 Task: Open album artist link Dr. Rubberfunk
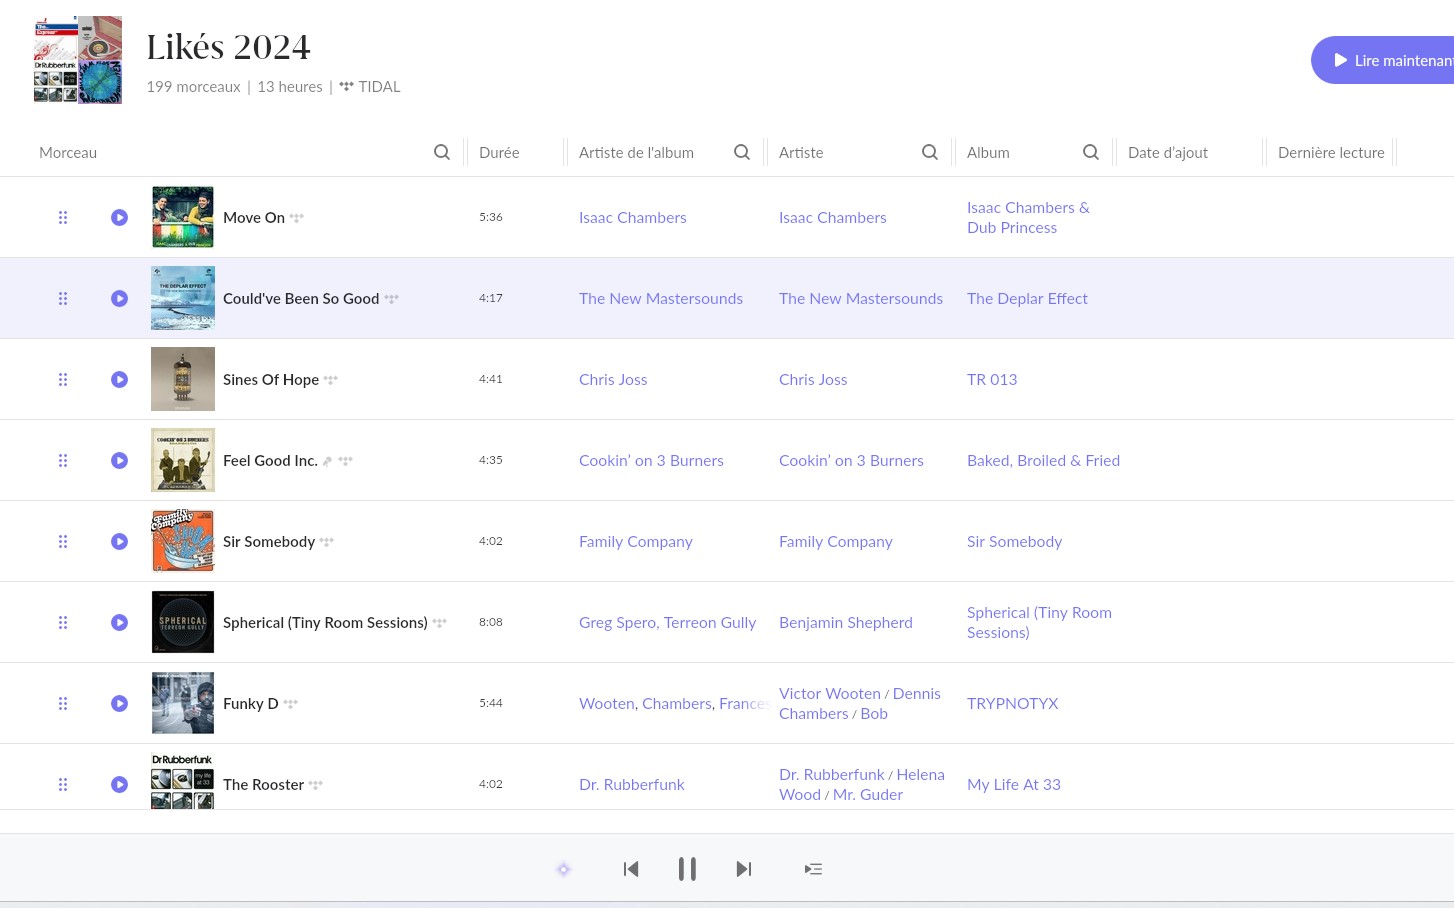[632, 784]
